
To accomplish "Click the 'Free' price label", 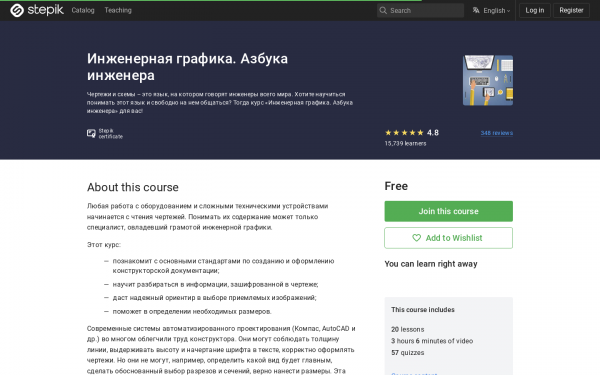I will point(396,186).
